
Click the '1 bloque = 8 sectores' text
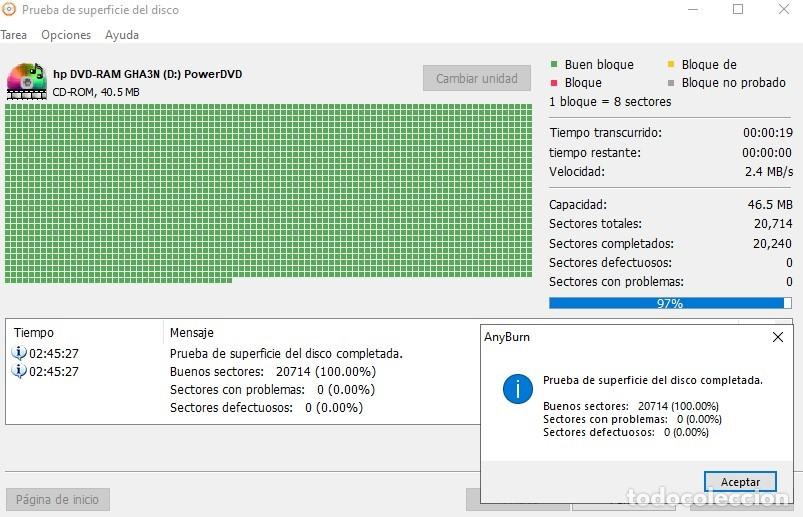[x=610, y=101]
